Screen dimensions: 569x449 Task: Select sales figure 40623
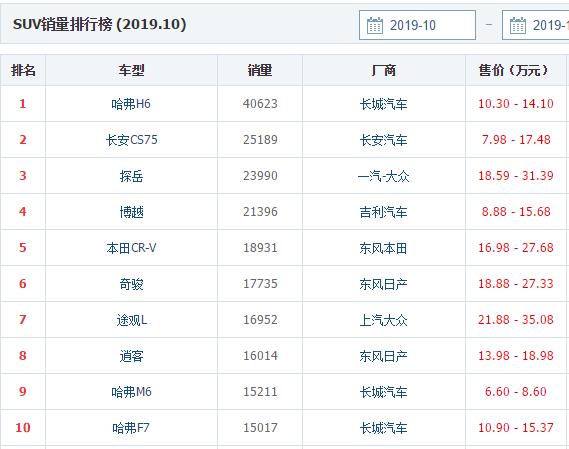[x=260, y=104]
